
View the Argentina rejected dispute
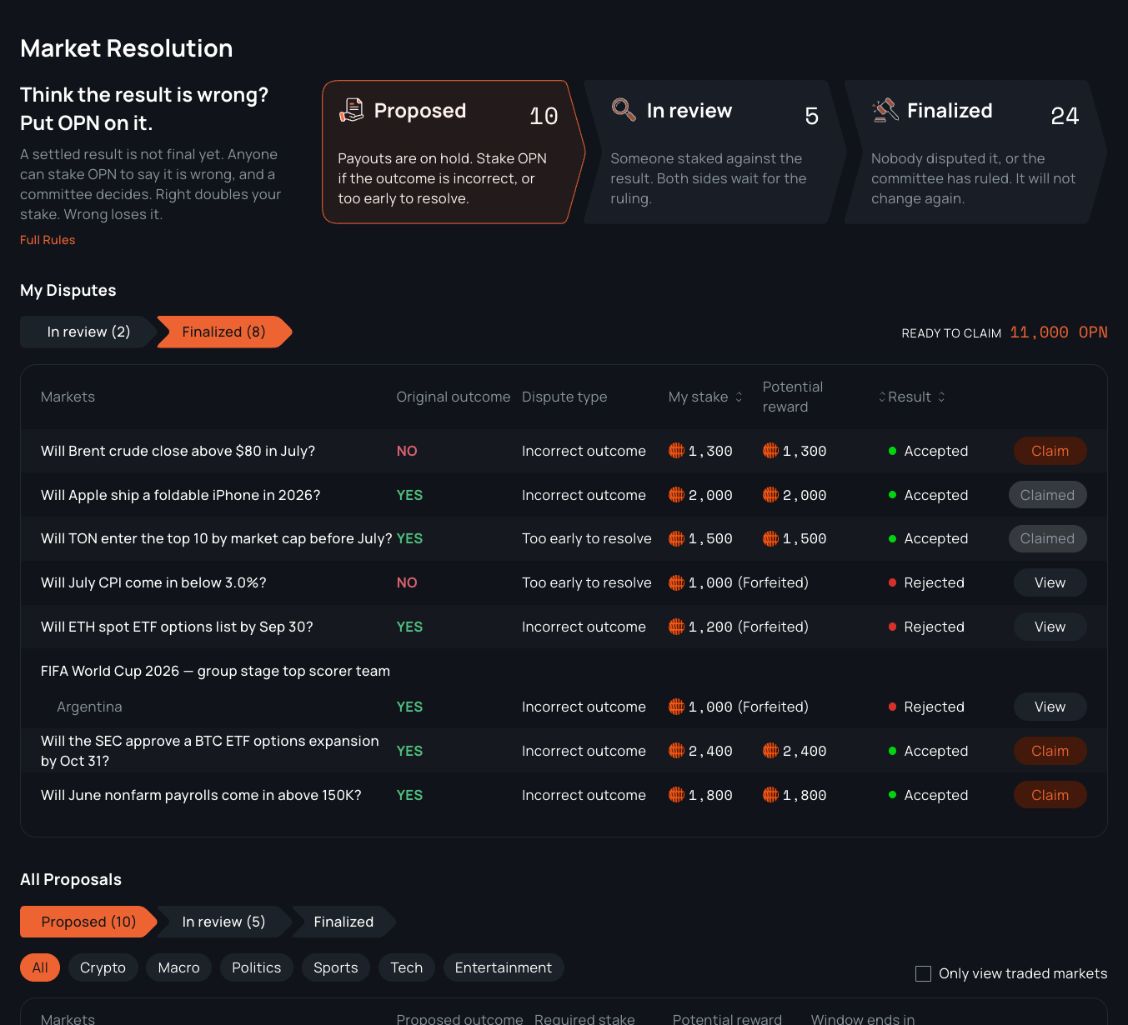pyautogui.click(x=1050, y=707)
